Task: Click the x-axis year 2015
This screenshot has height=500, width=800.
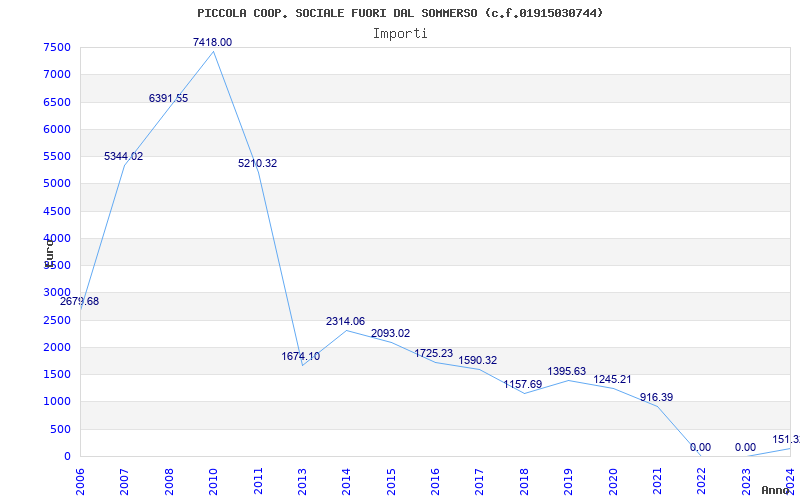Action: 391,481
